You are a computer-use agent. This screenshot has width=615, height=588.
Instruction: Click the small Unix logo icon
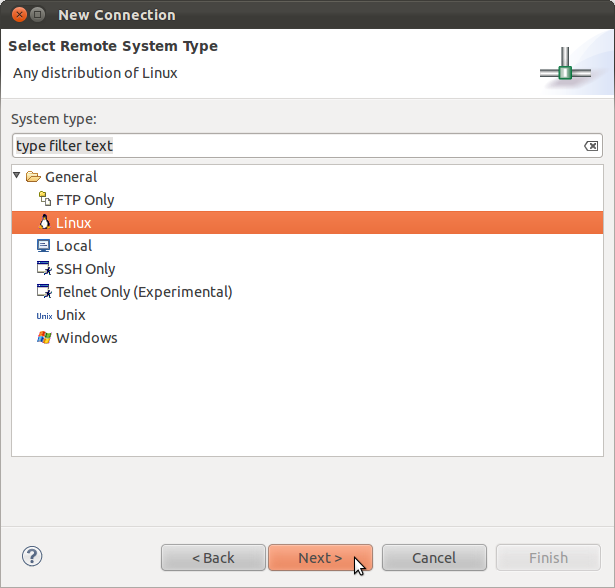point(44,316)
